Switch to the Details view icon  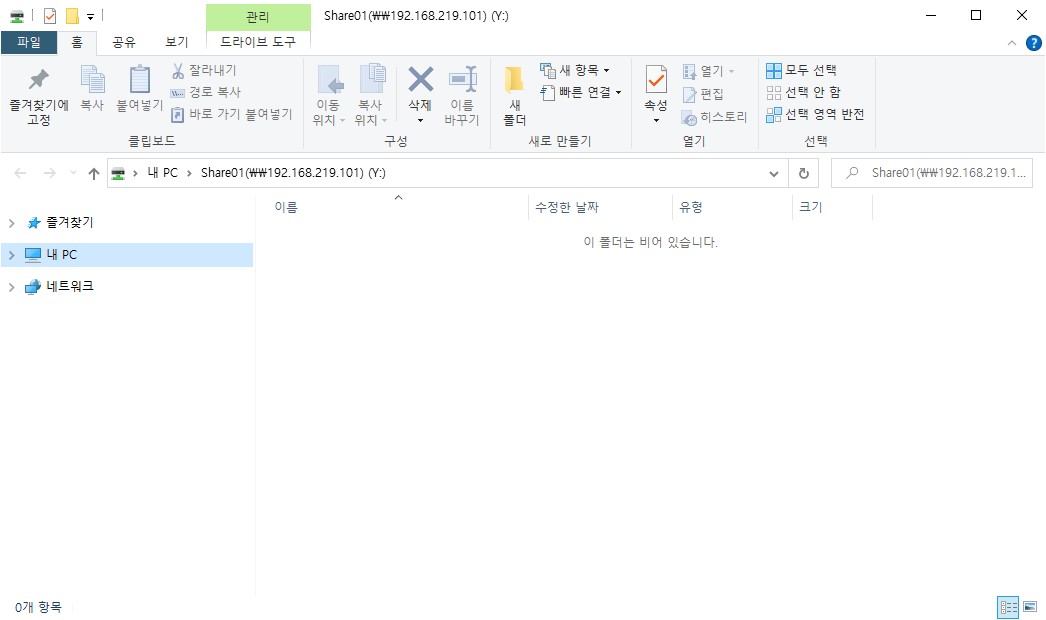(1008, 607)
